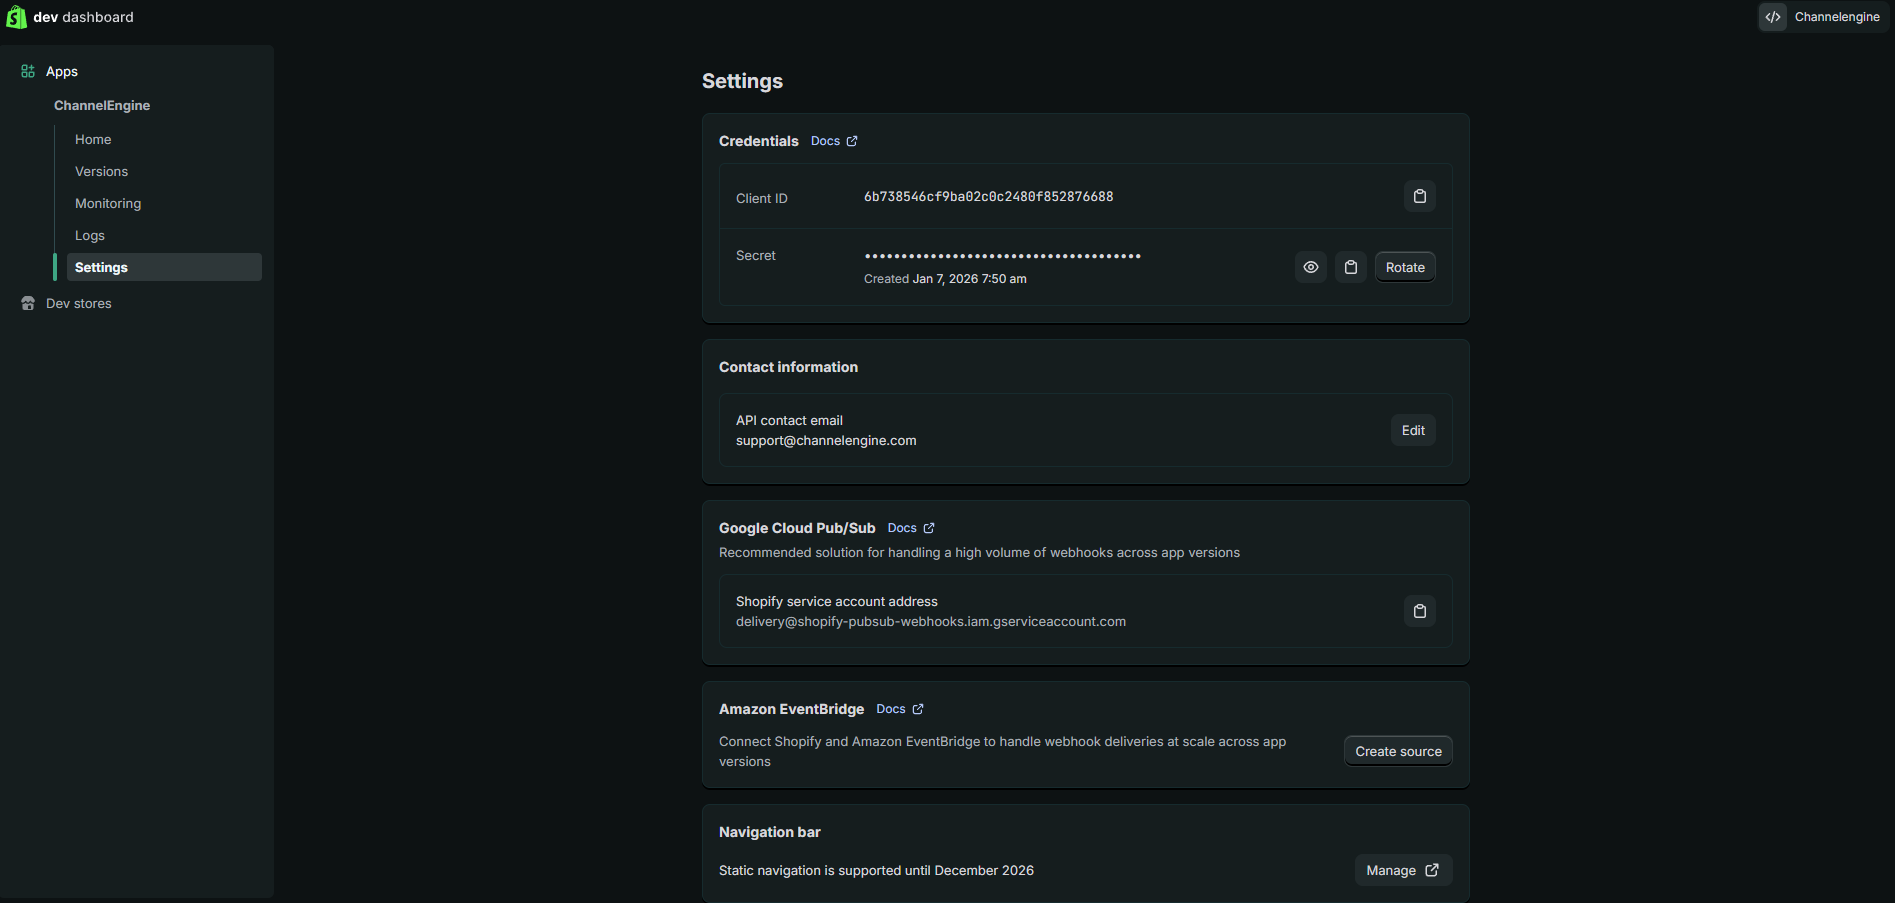Click the support@channelengine.com email text
The image size is (1895, 903).
coord(826,440)
